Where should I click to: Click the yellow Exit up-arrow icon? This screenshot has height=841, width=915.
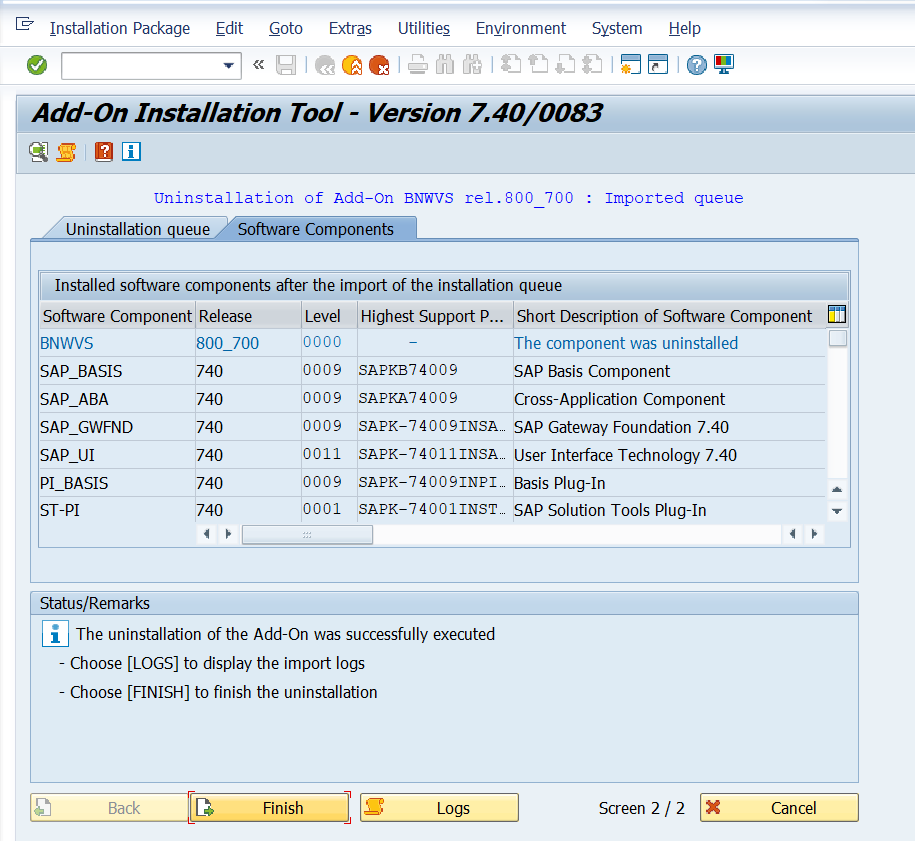point(352,65)
